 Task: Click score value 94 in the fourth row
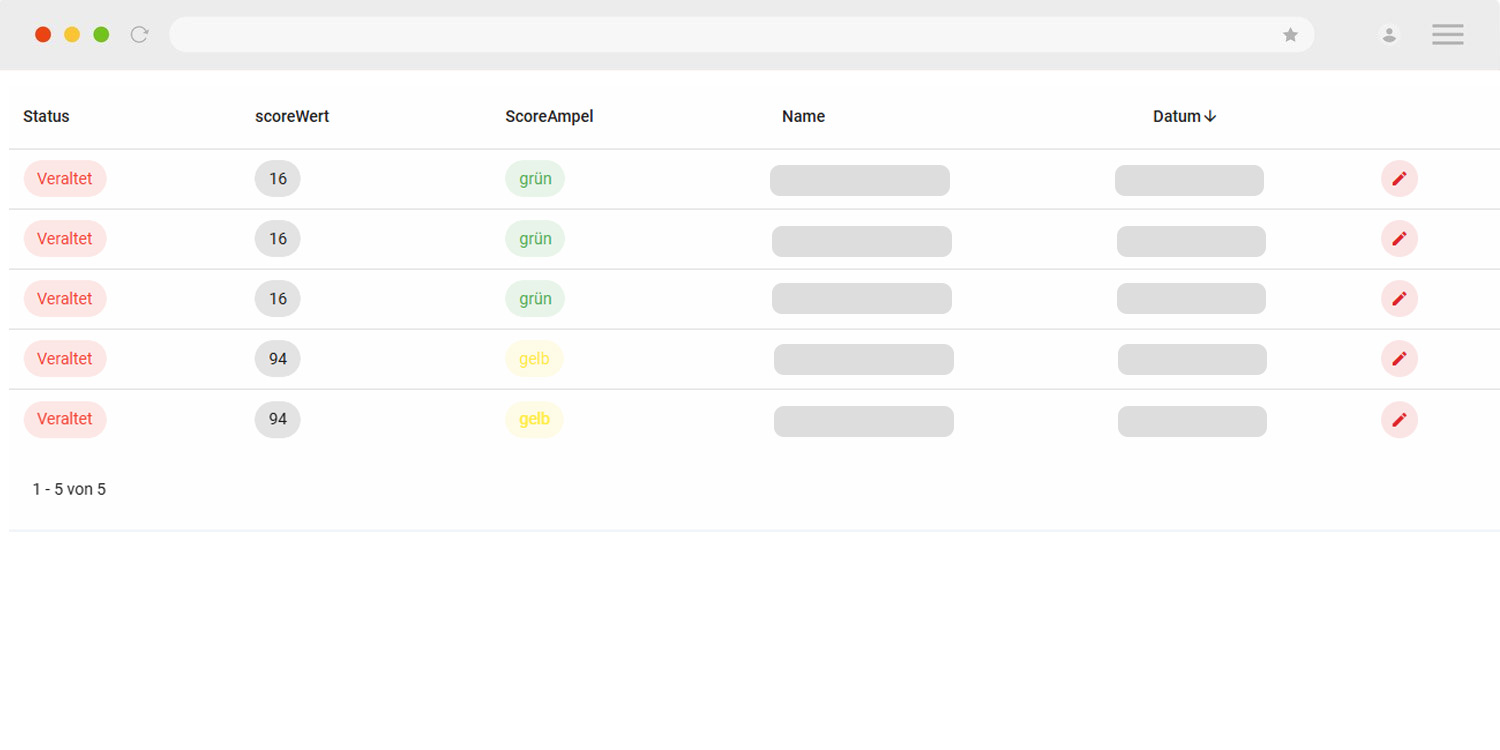(x=278, y=359)
